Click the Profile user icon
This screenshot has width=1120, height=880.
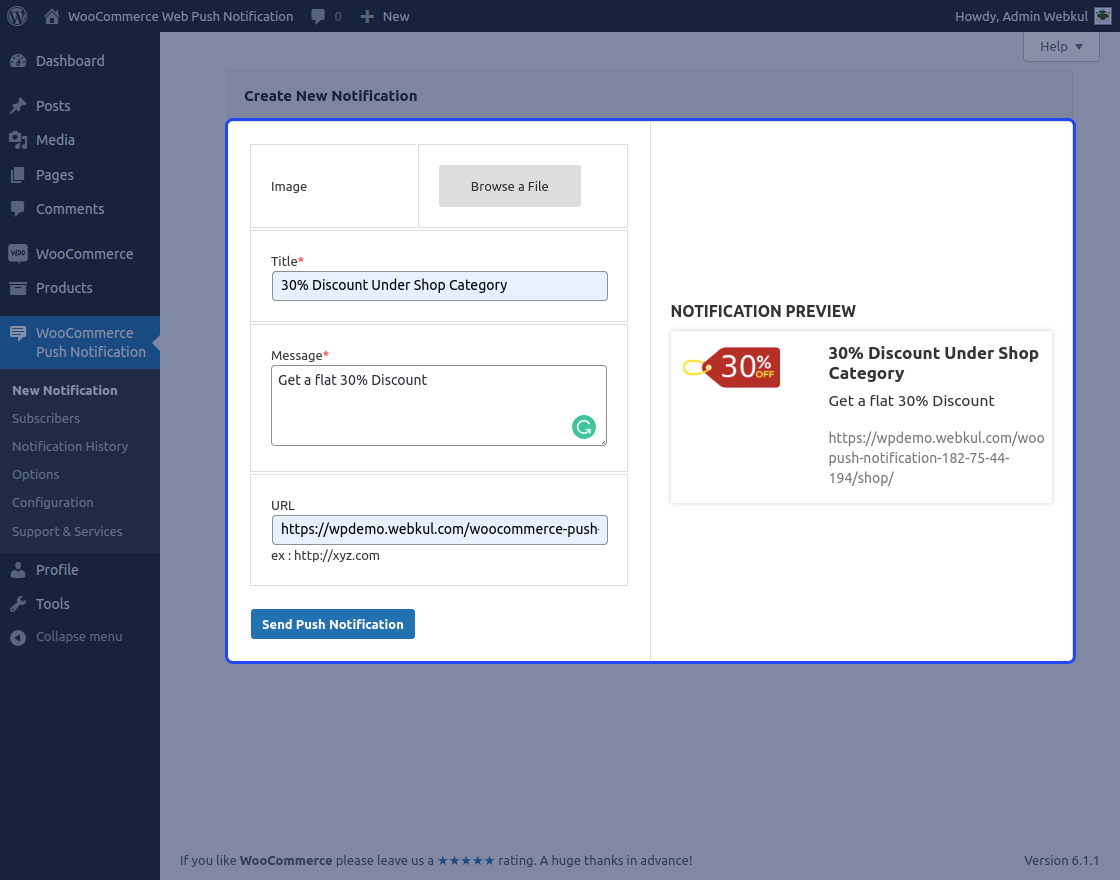click(x=18, y=570)
